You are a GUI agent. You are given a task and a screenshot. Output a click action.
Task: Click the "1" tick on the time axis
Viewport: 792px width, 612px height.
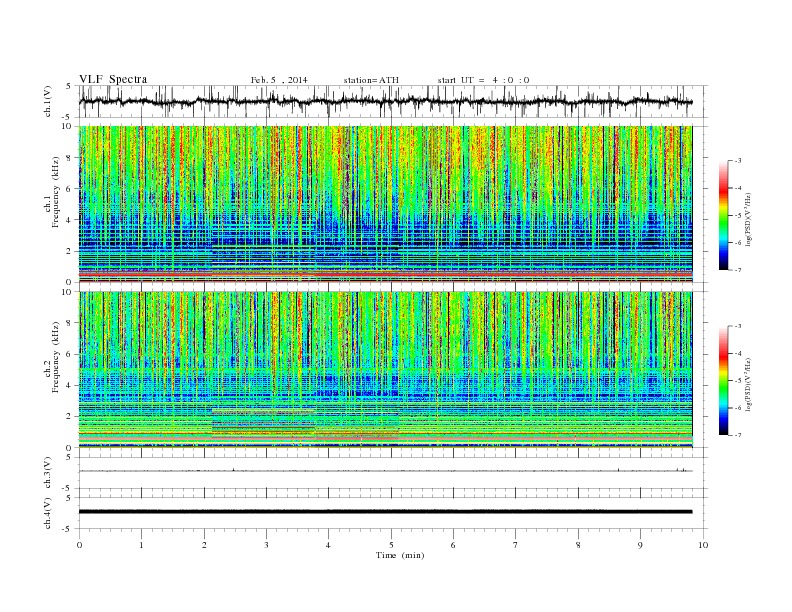coord(141,545)
